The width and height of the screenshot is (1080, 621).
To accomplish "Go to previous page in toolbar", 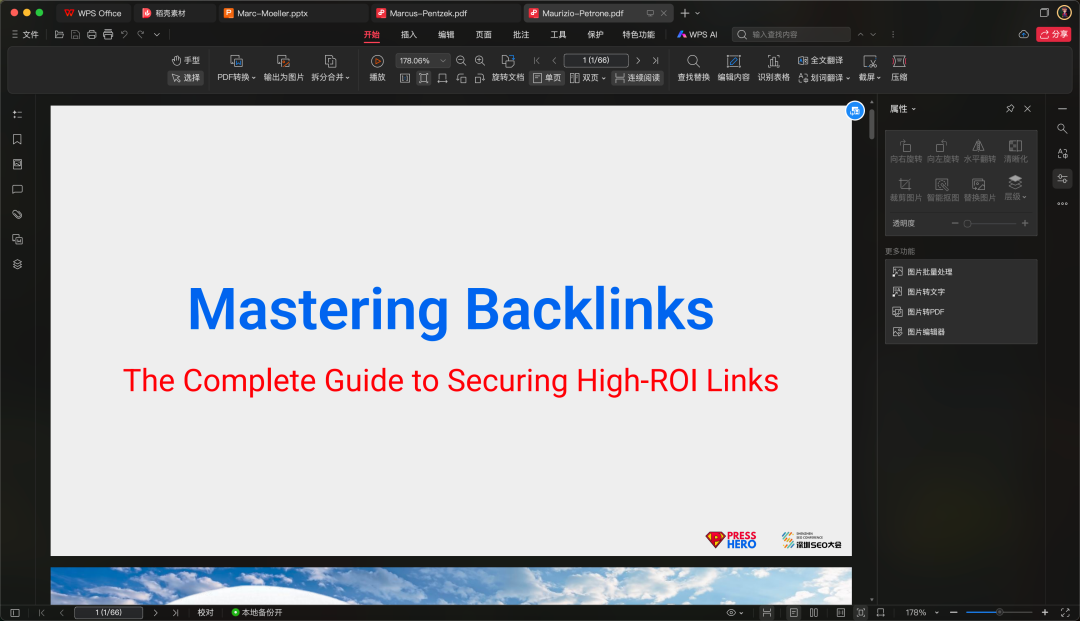I will tap(554, 61).
